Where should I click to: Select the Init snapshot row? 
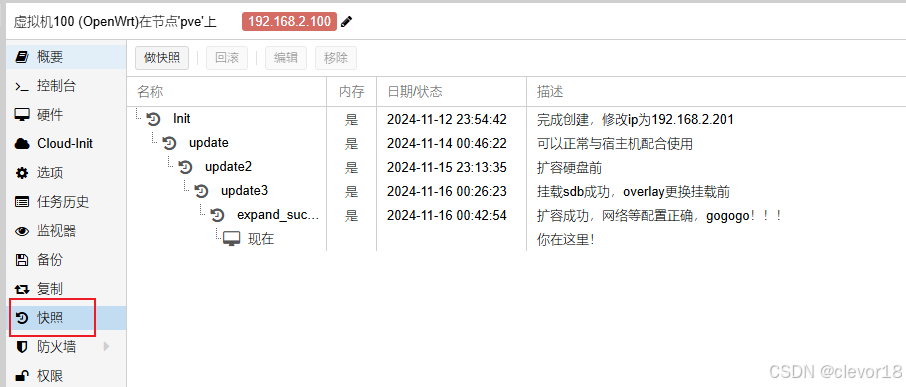coord(516,119)
